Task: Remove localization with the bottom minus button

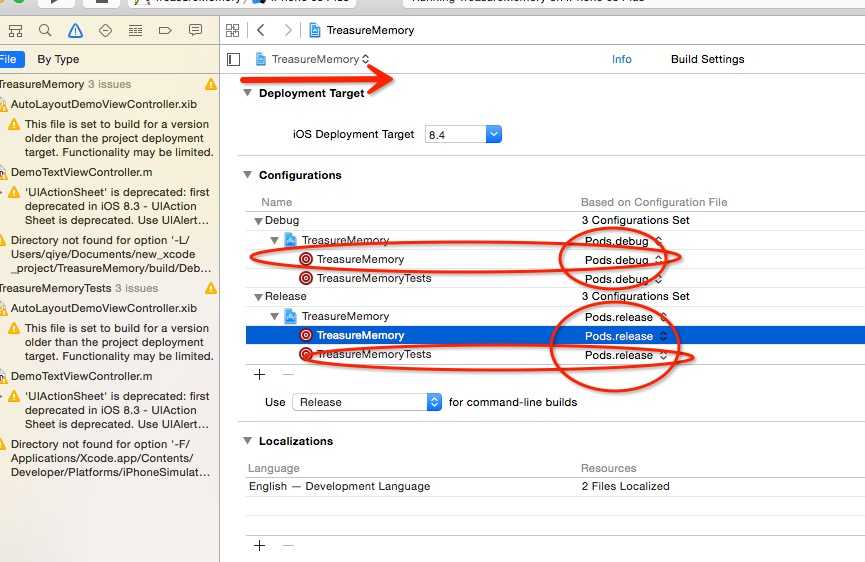Action: [x=288, y=546]
